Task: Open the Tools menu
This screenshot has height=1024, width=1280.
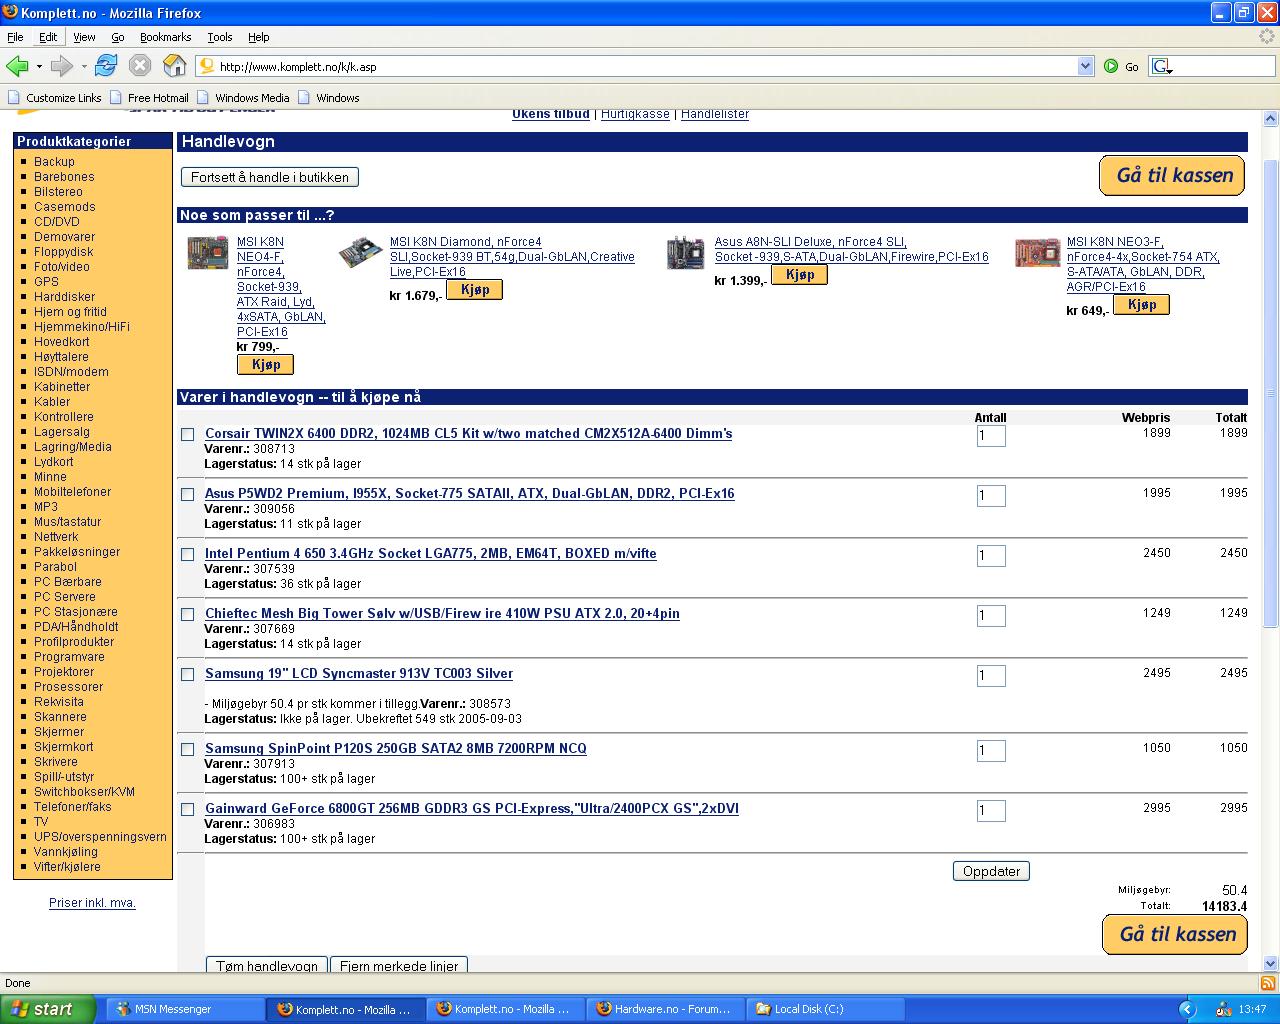Action: (220, 37)
